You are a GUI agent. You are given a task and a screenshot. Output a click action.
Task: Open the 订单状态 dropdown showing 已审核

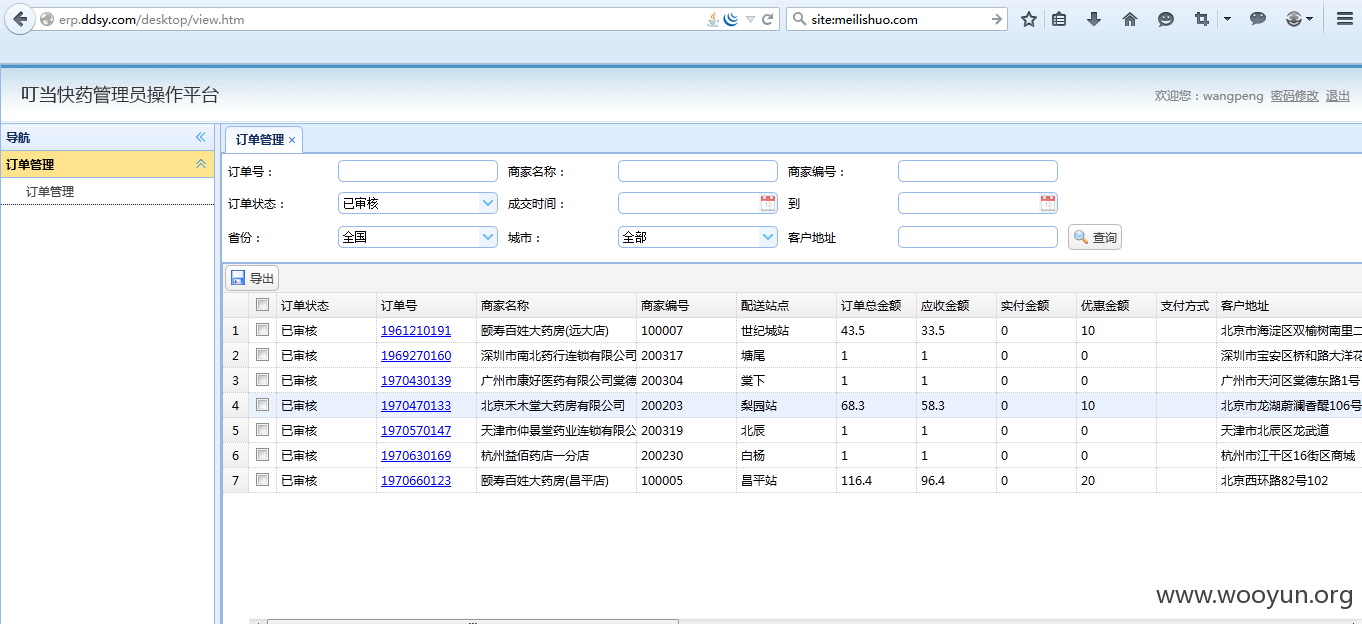point(488,203)
